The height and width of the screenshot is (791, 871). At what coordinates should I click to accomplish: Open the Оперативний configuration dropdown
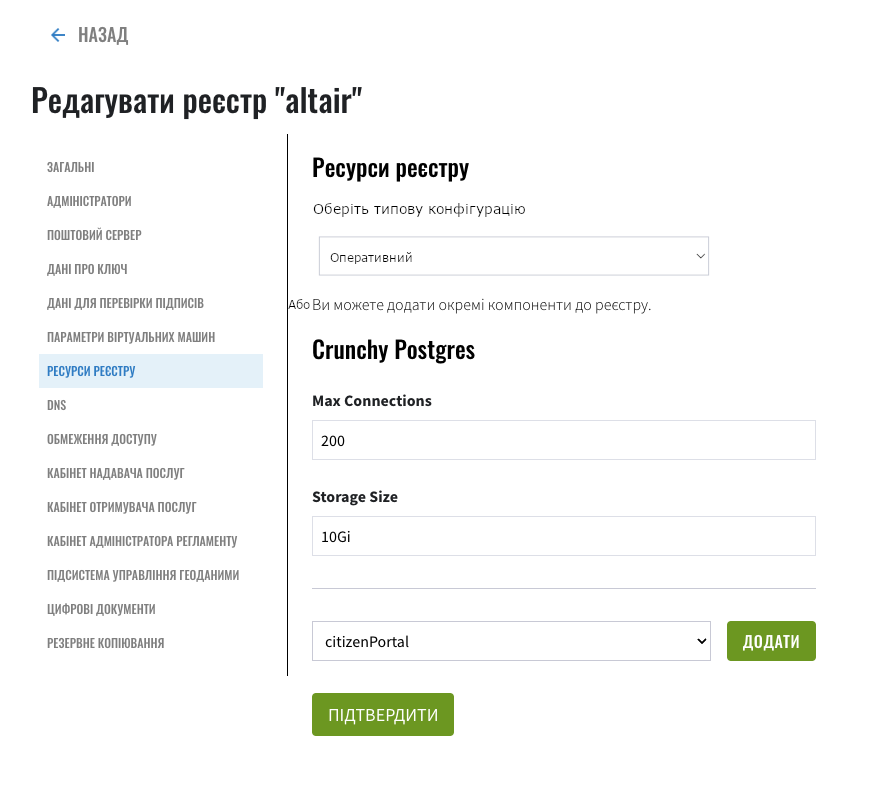click(x=513, y=256)
